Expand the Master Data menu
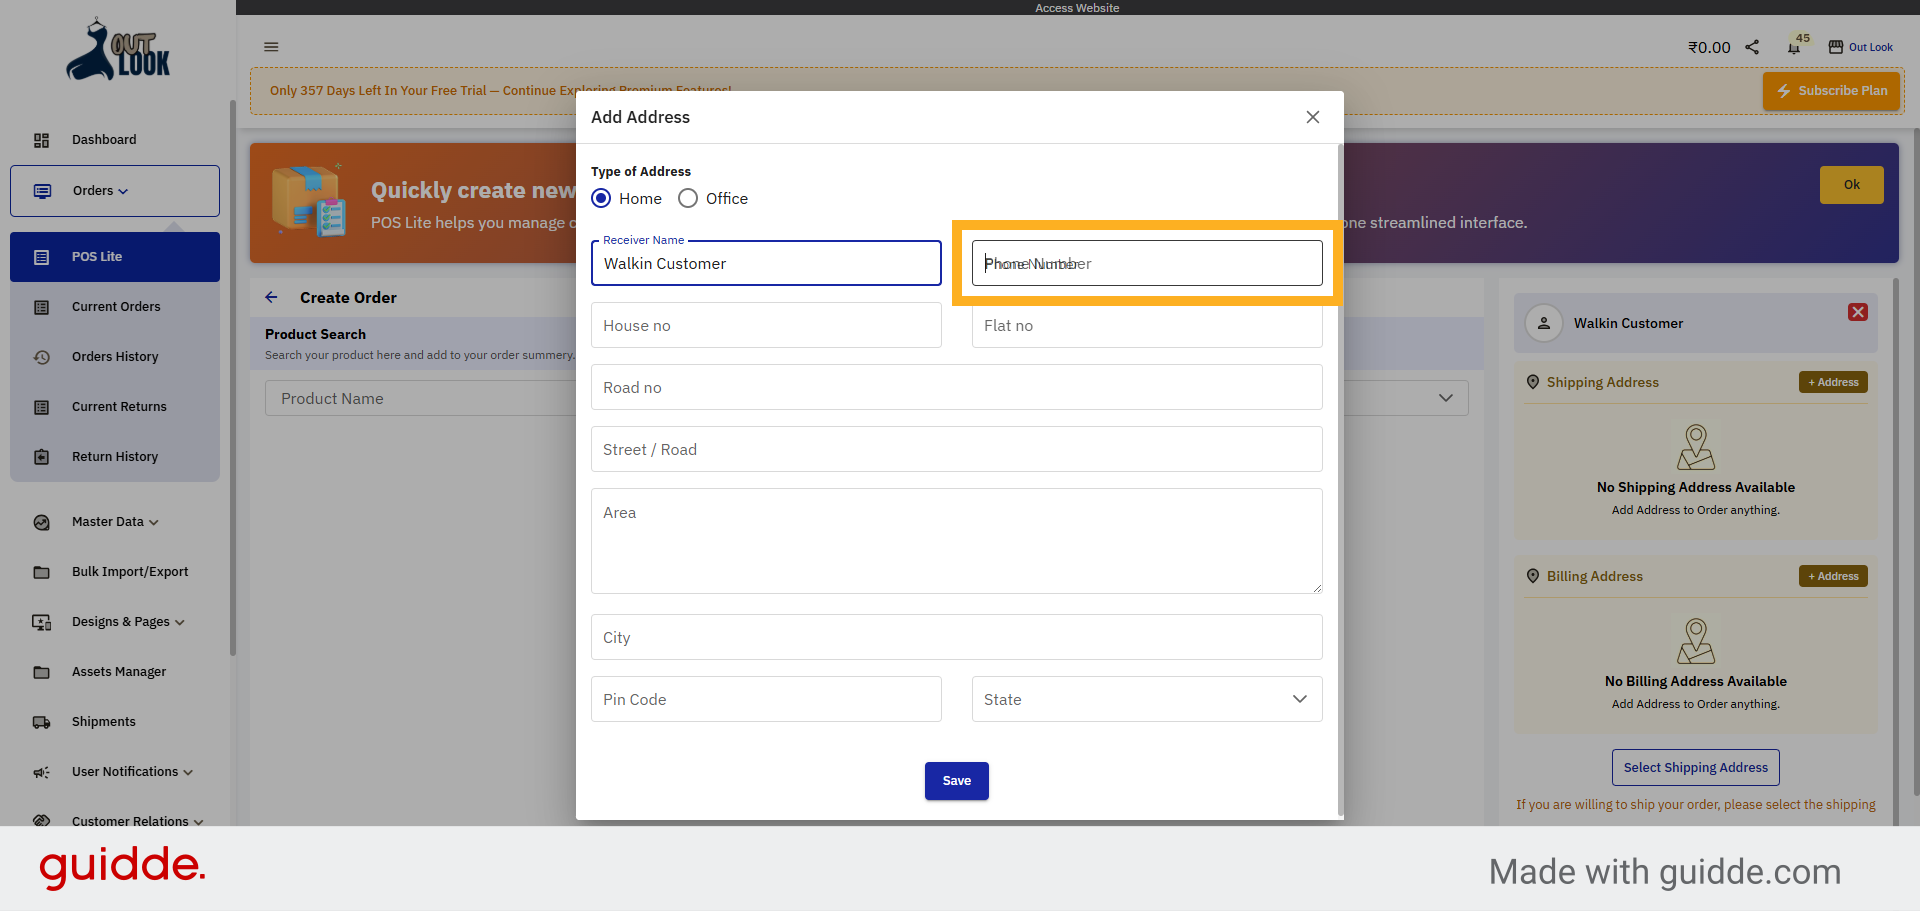Image resolution: width=1920 pixels, height=911 pixels. 42,521
